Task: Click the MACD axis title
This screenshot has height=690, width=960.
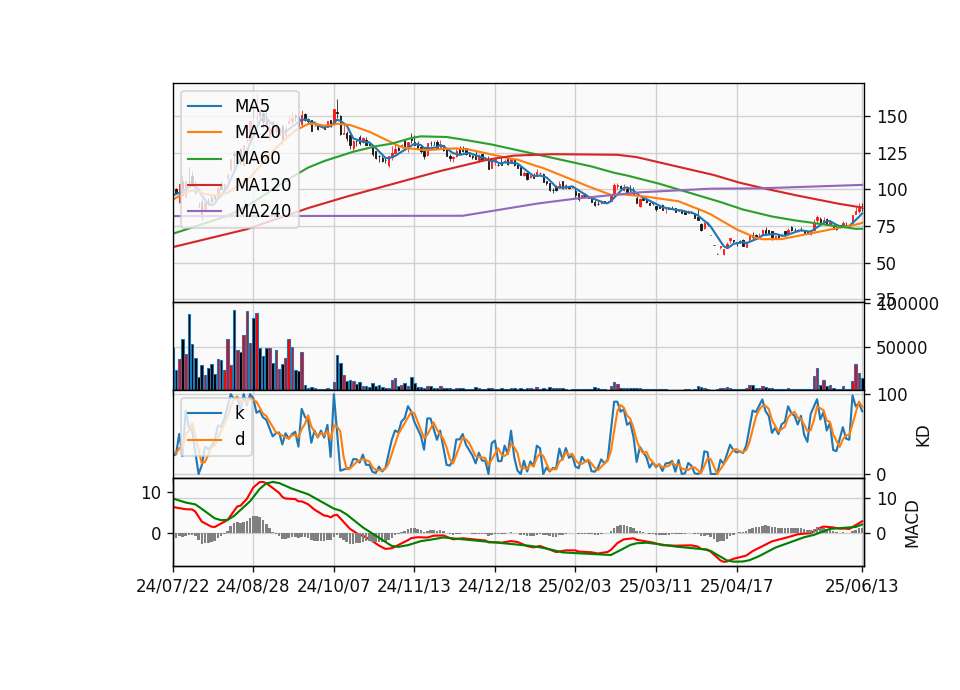Action: 912,524
